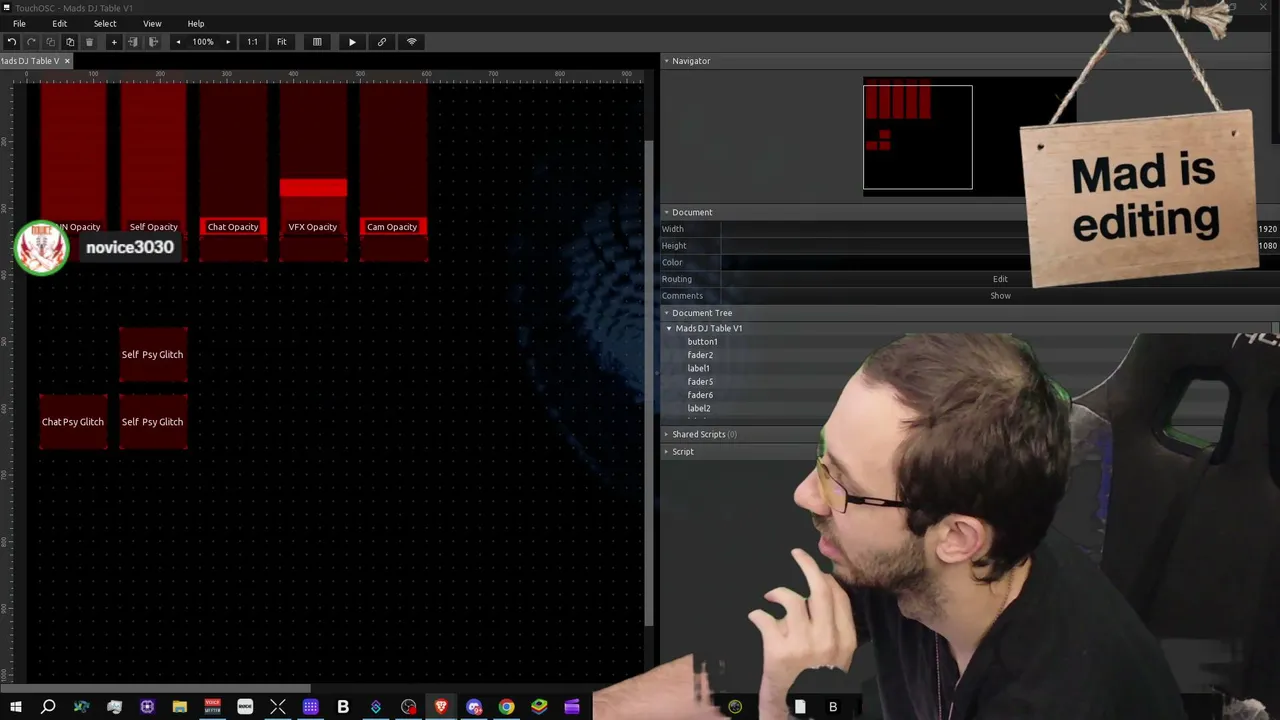
Task: Select fader6 in the Document Tree
Action: pos(700,395)
